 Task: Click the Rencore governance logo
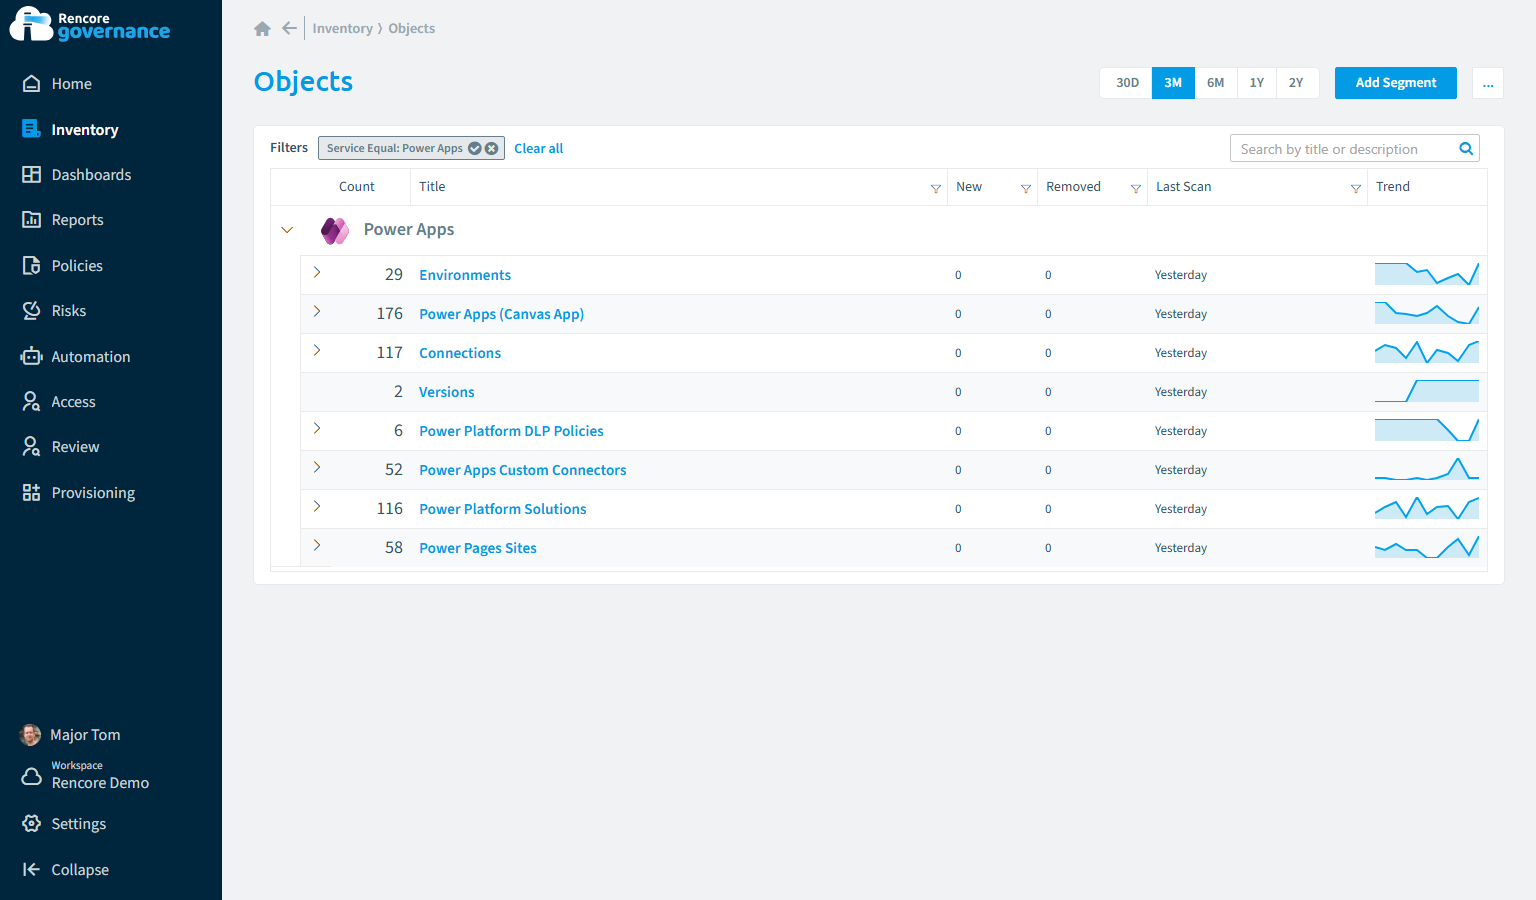tap(90, 25)
